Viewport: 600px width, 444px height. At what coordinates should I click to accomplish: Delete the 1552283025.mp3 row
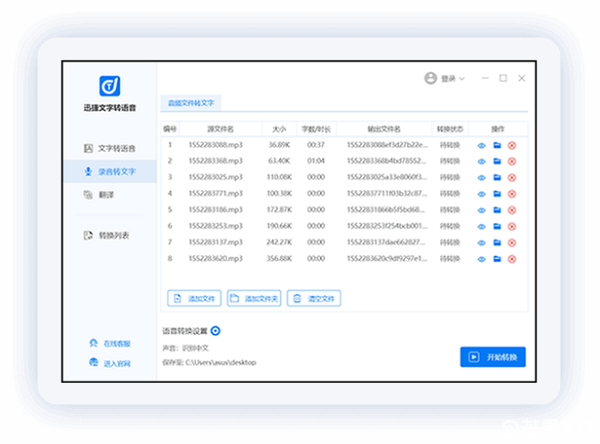[512, 178]
